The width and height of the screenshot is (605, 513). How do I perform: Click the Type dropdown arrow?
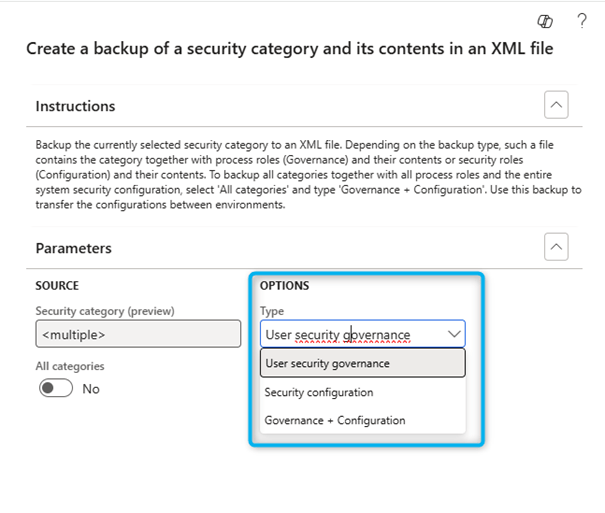click(x=454, y=334)
